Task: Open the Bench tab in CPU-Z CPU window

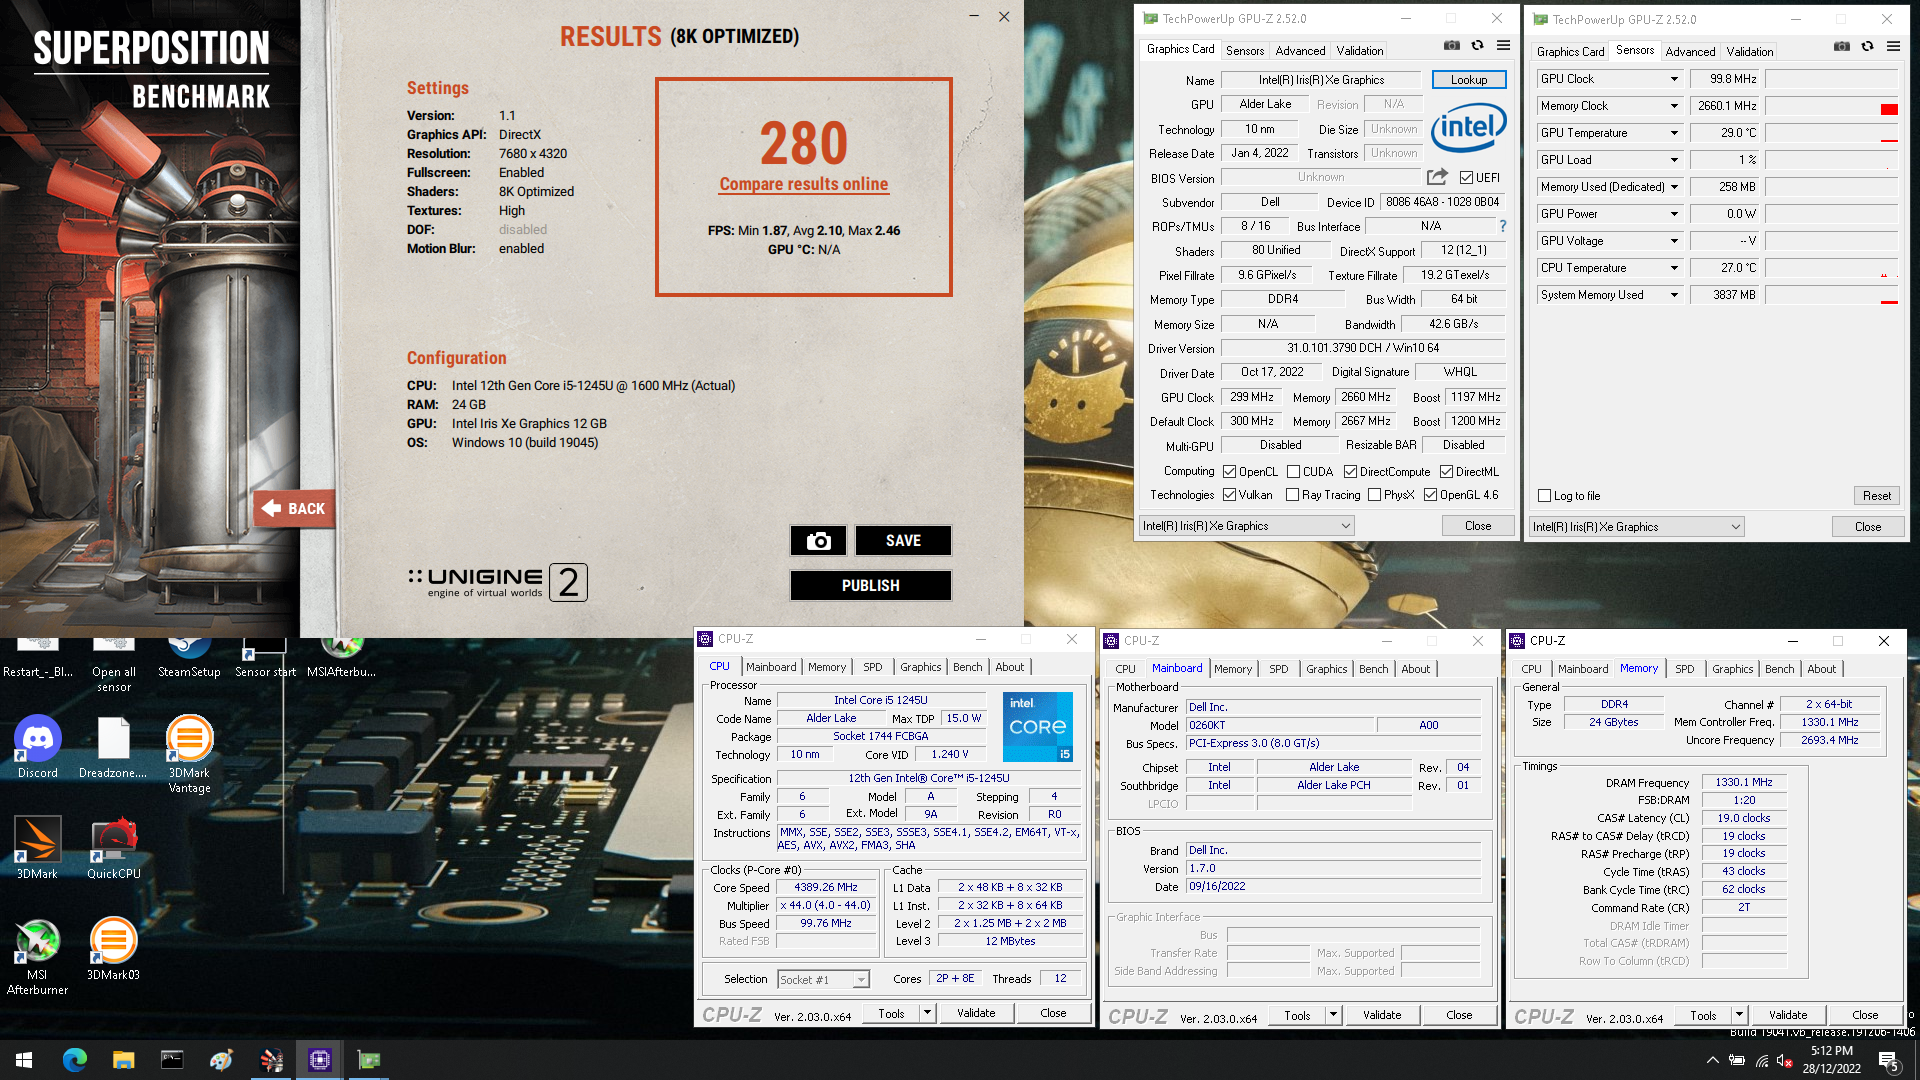Action: [x=967, y=667]
